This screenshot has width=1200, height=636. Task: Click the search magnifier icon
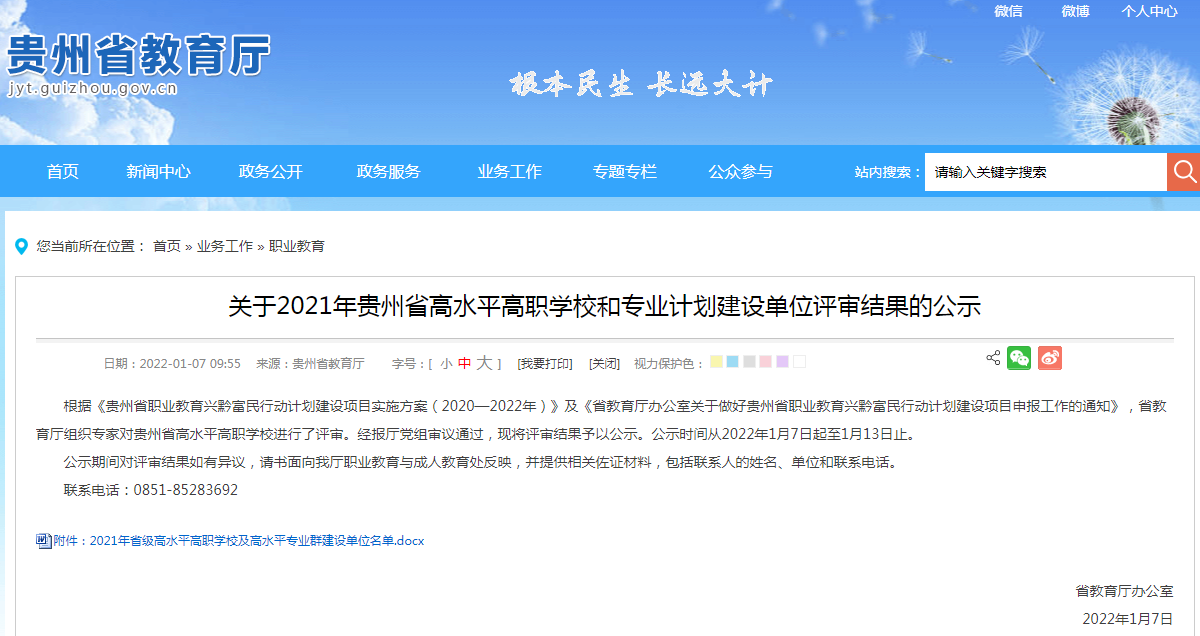1184,171
